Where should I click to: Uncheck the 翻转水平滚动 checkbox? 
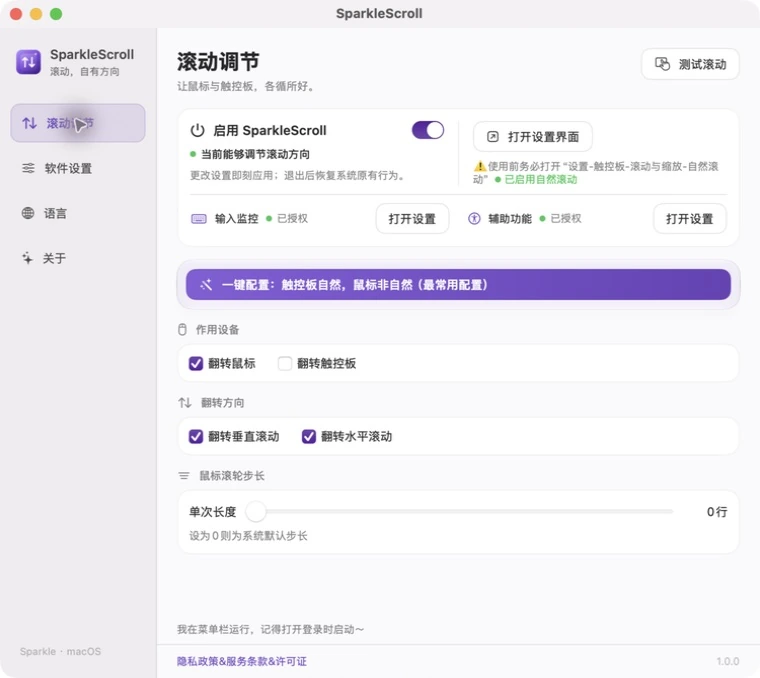coord(309,437)
